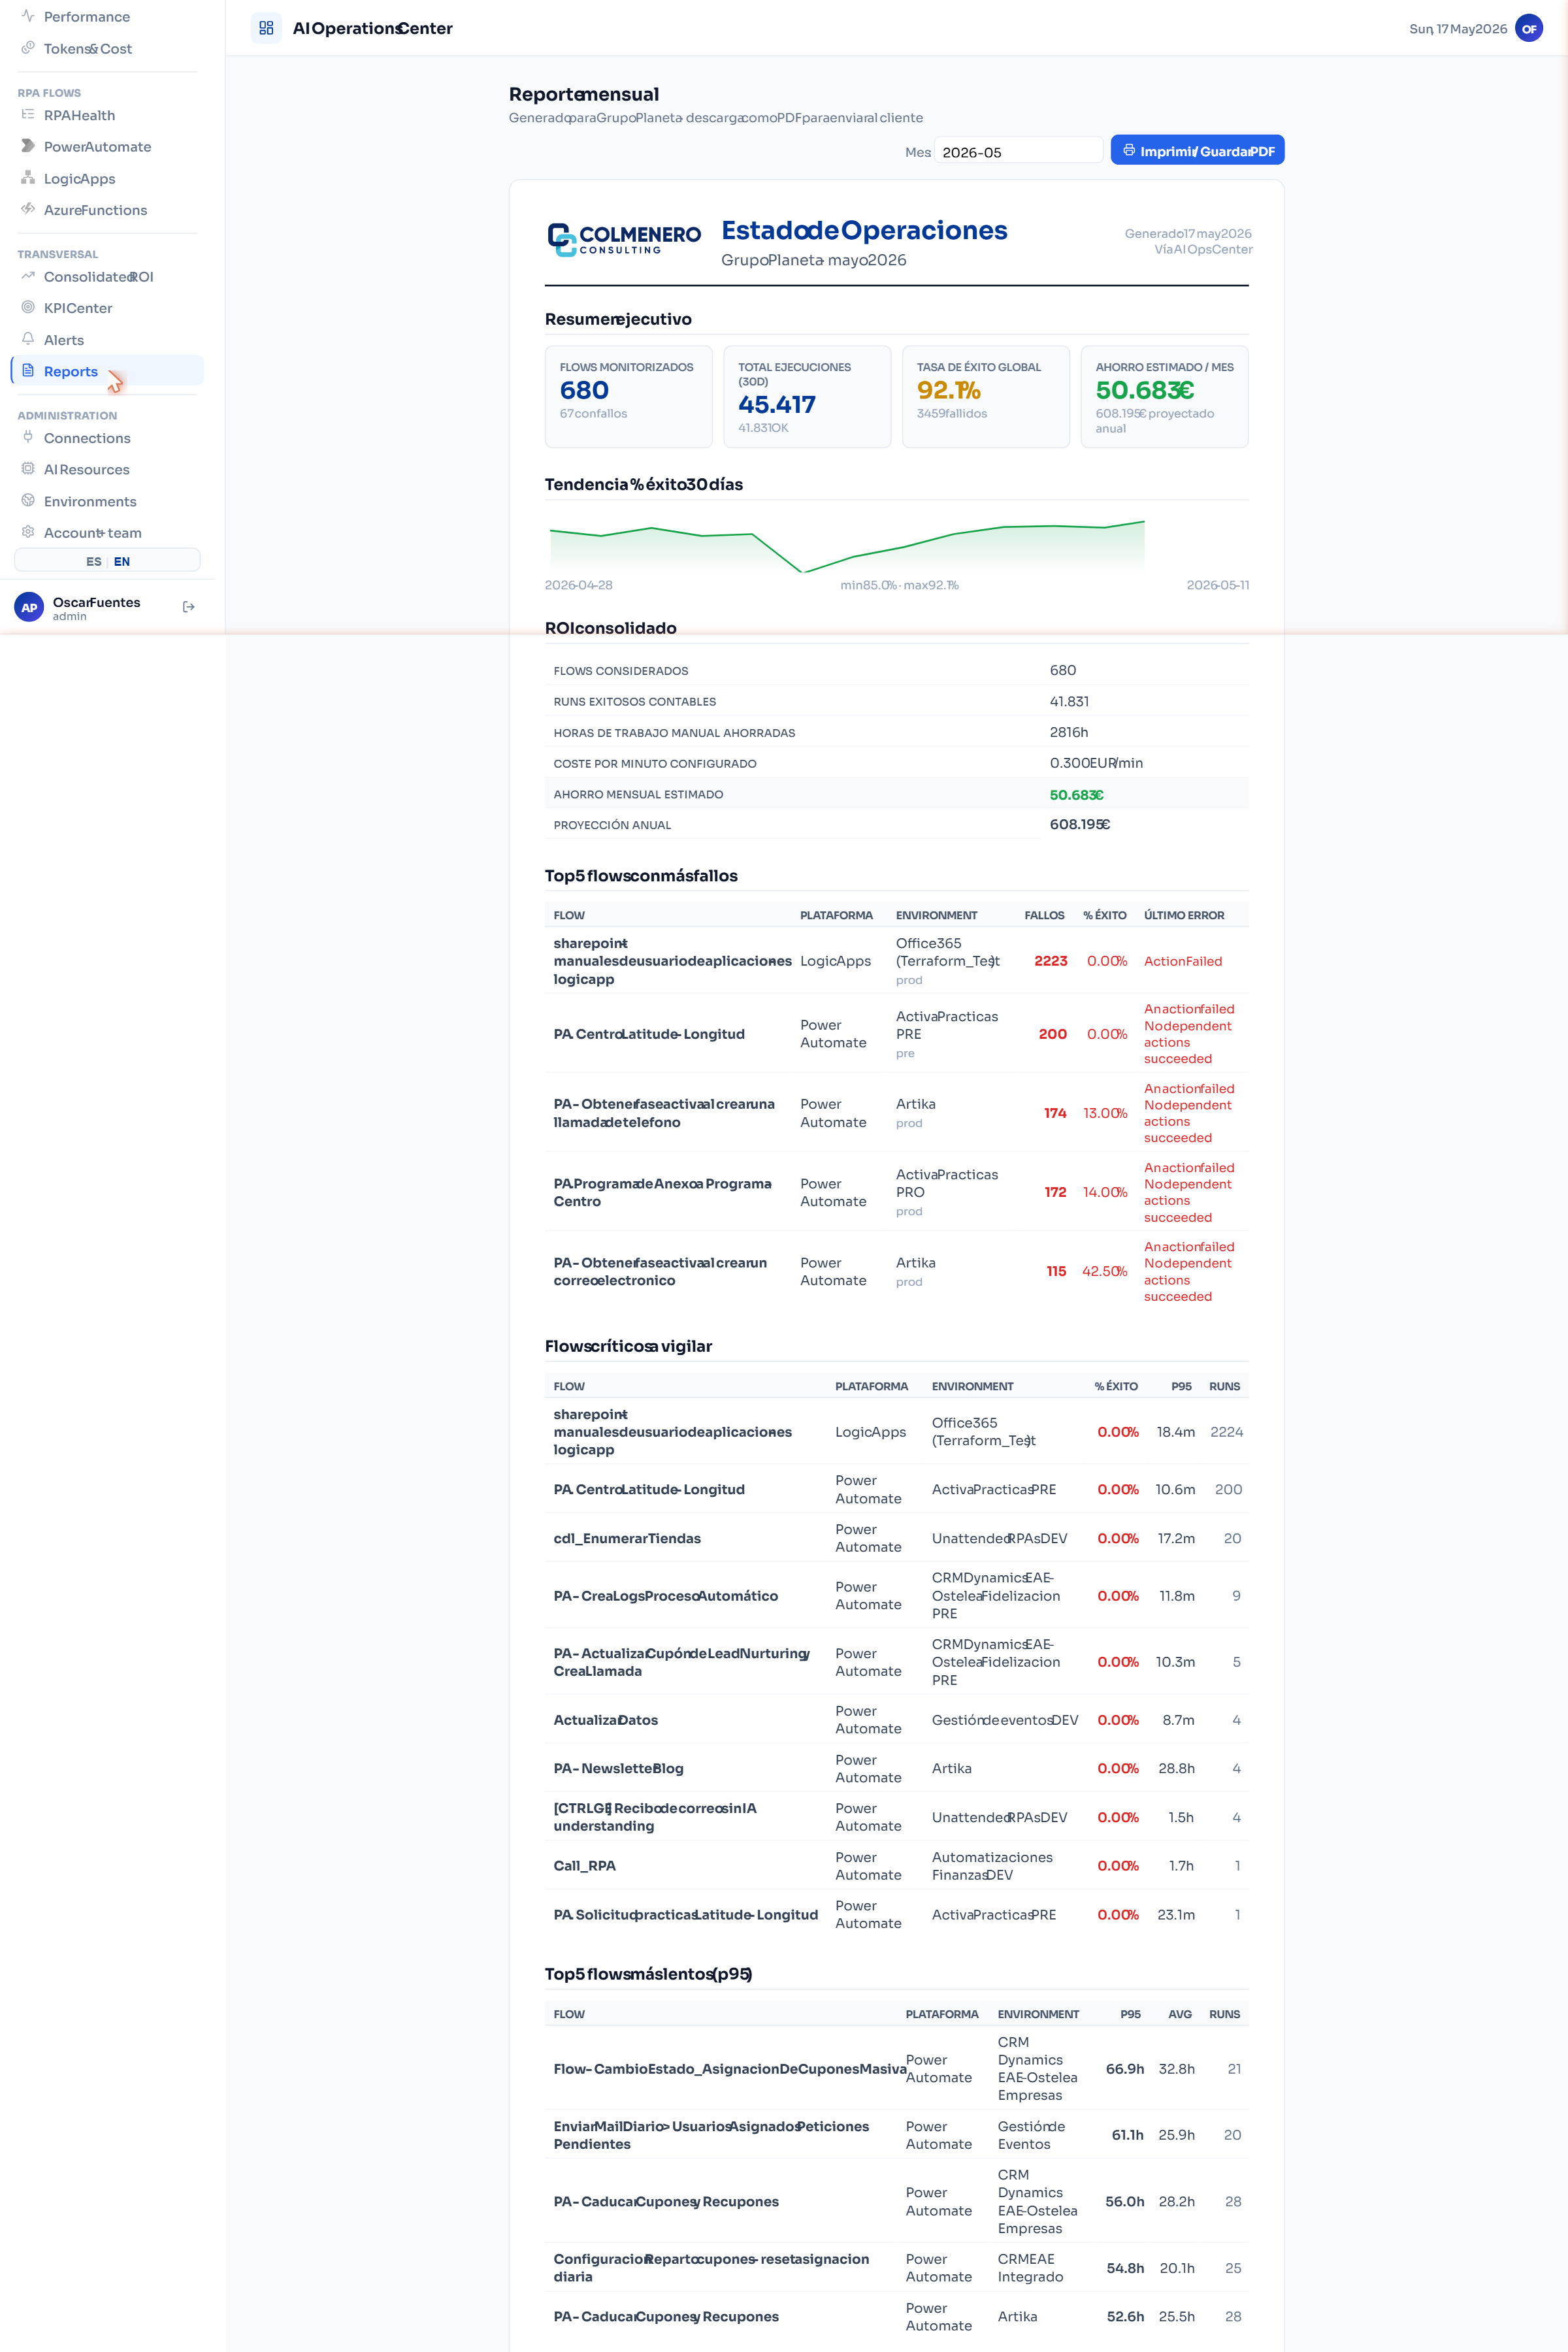Click PA - Newsletter Blog flow name
Screen dimensions: 1568x2352
click(618, 1768)
